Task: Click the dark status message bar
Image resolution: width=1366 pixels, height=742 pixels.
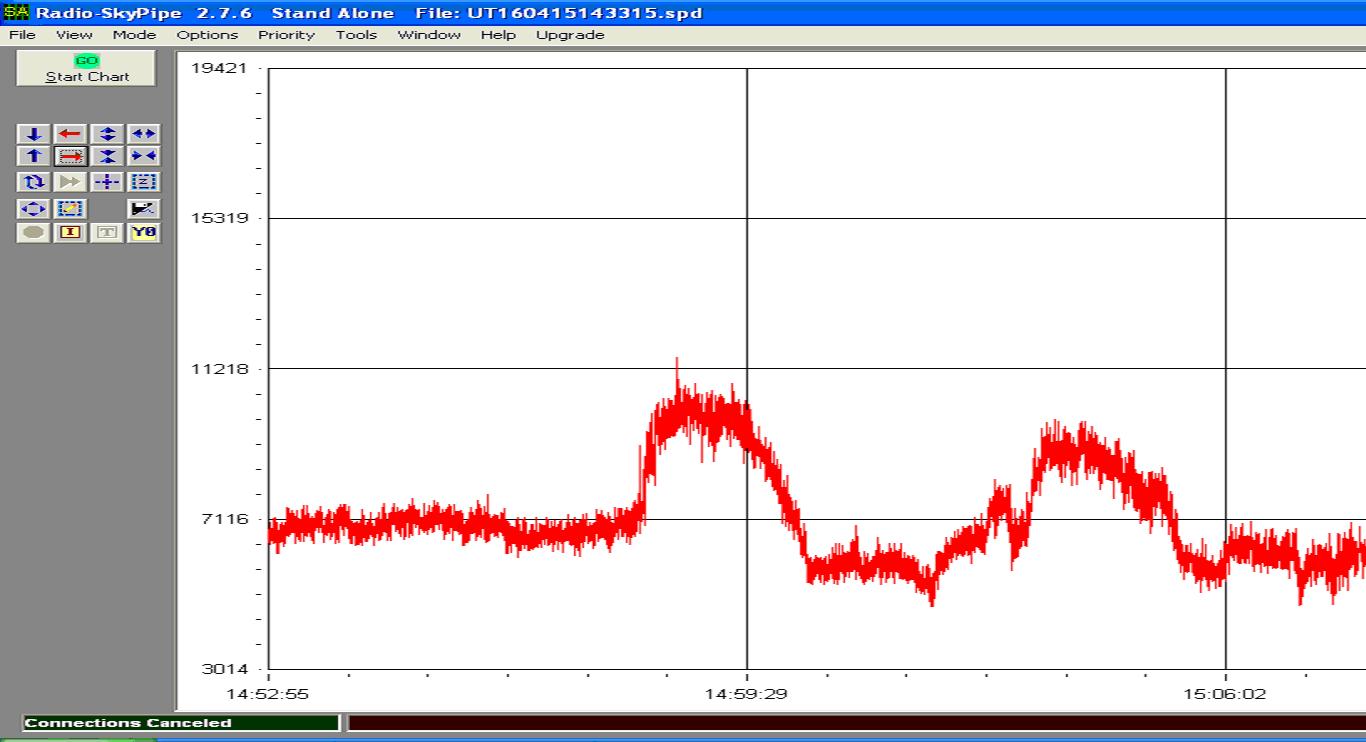Action: coord(857,723)
